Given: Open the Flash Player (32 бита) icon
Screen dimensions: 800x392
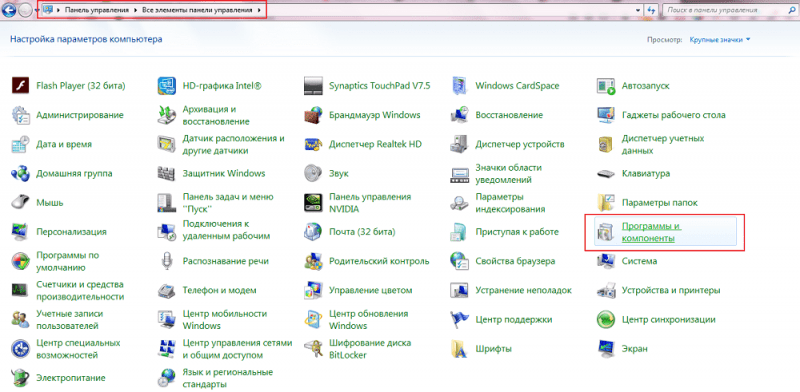Looking at the screenshot, I should [x=19, y=86].
